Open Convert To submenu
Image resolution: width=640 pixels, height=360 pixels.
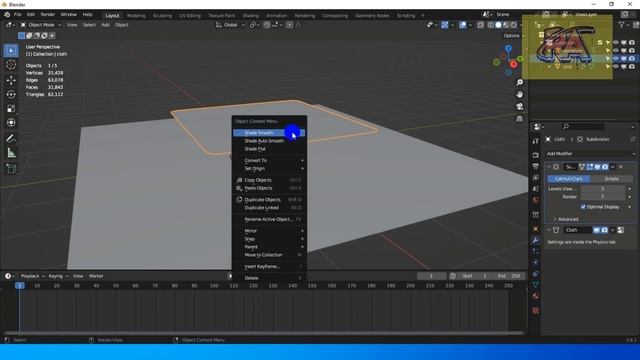pos(269,160)
